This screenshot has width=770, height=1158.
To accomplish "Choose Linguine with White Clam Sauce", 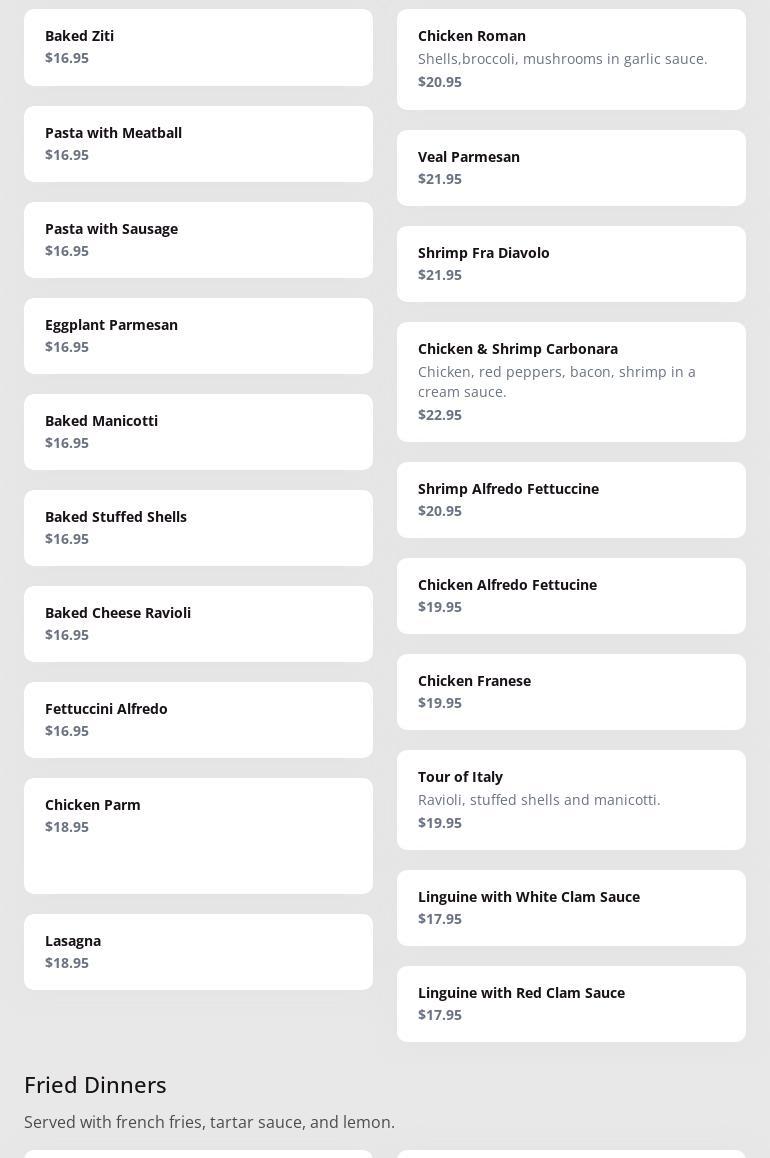I will point(571,908).
